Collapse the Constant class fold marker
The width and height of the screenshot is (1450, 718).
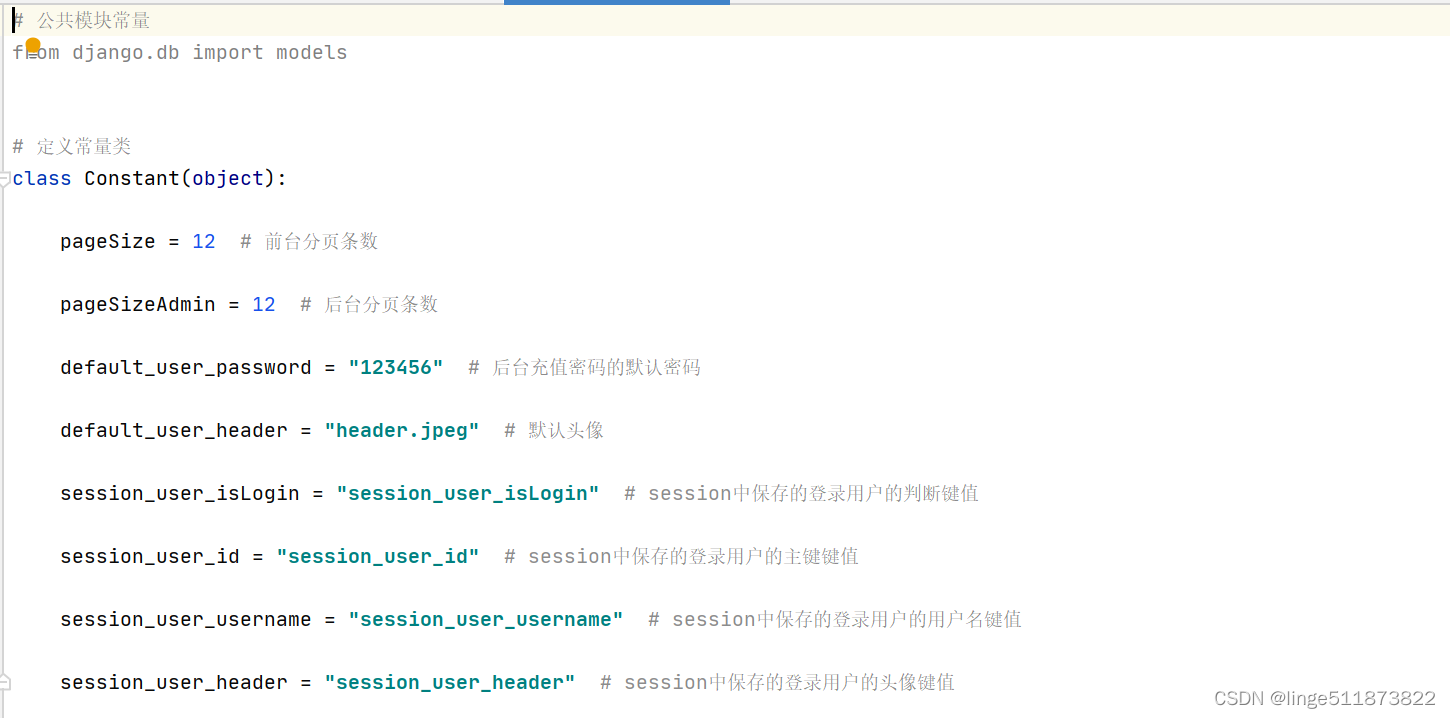pyautogui.click(x=5, y=179)
